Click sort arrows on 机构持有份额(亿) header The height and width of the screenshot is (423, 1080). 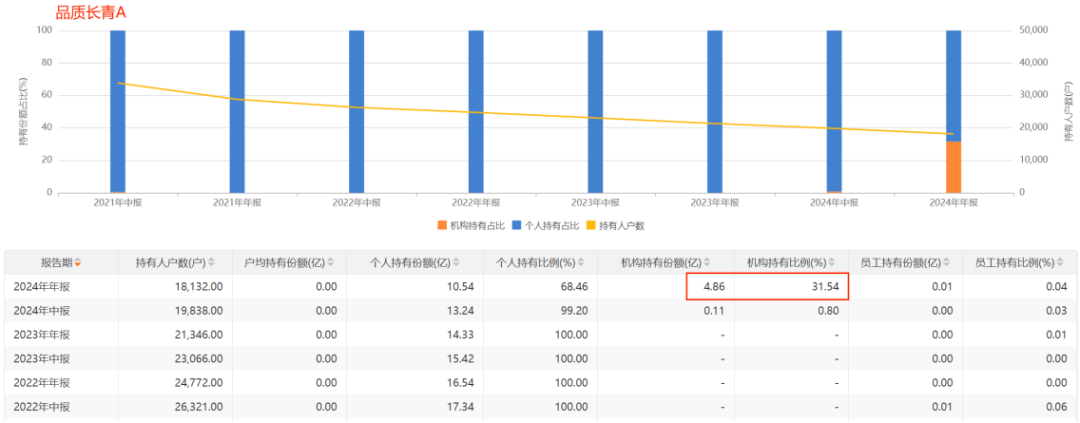709,262
